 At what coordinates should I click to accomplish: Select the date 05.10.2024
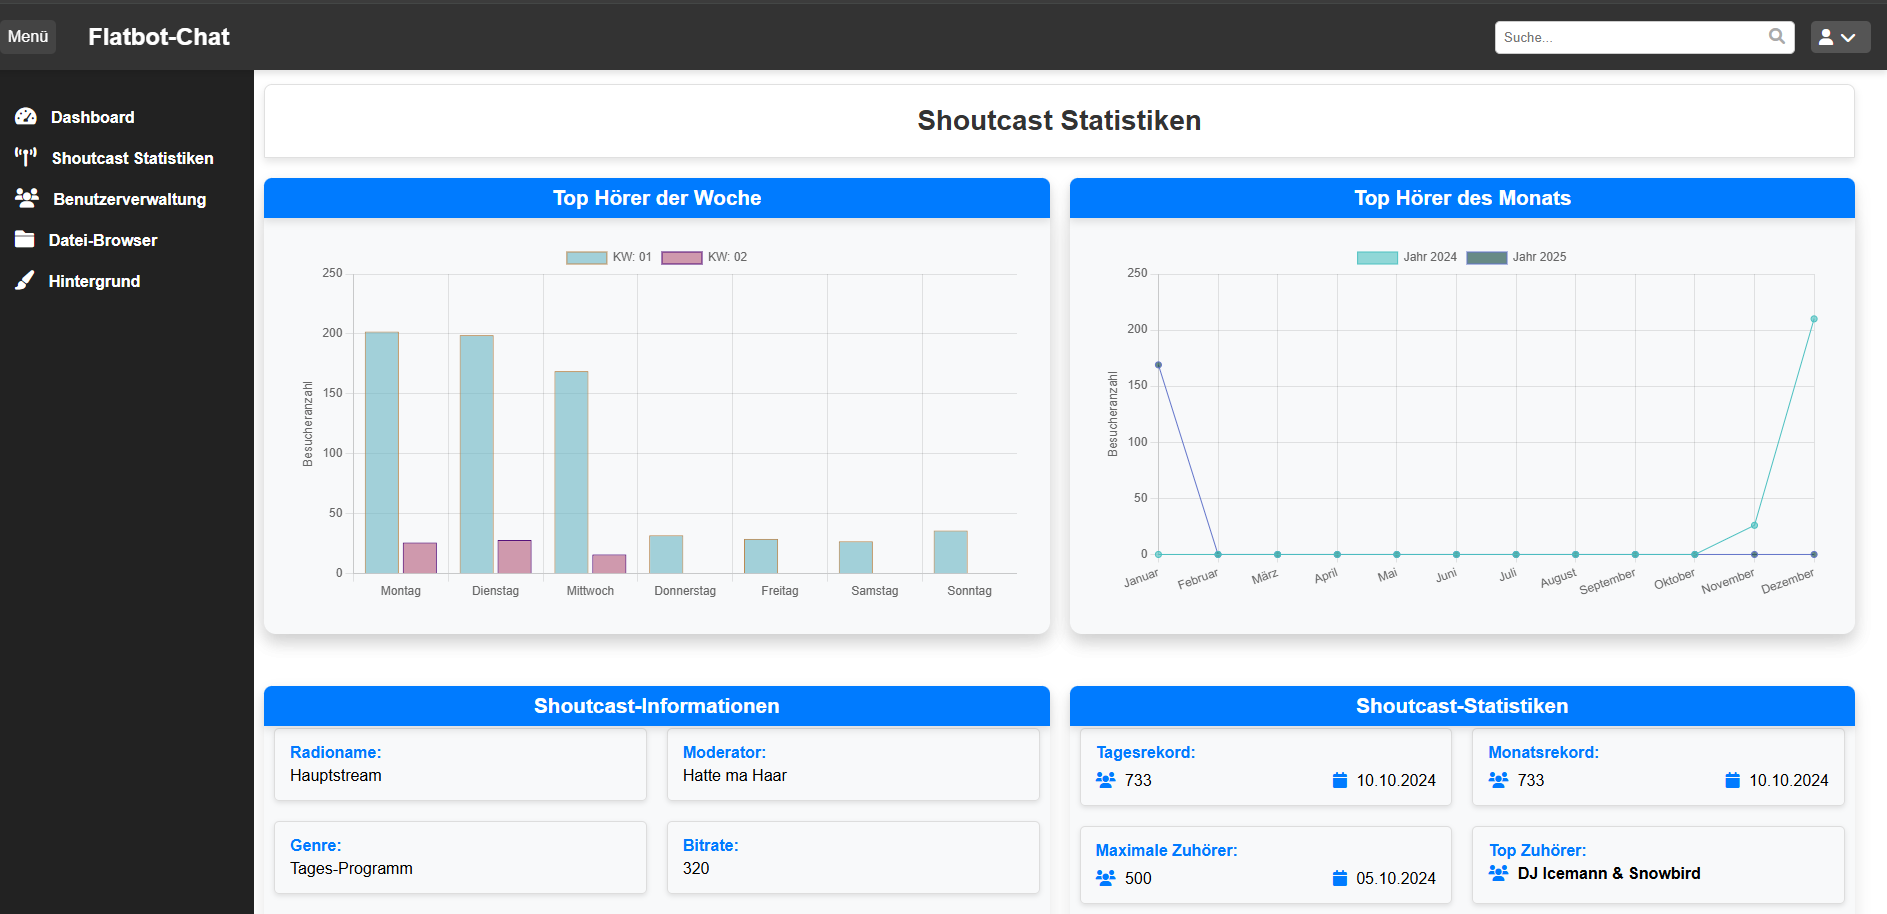[1396, 878]
